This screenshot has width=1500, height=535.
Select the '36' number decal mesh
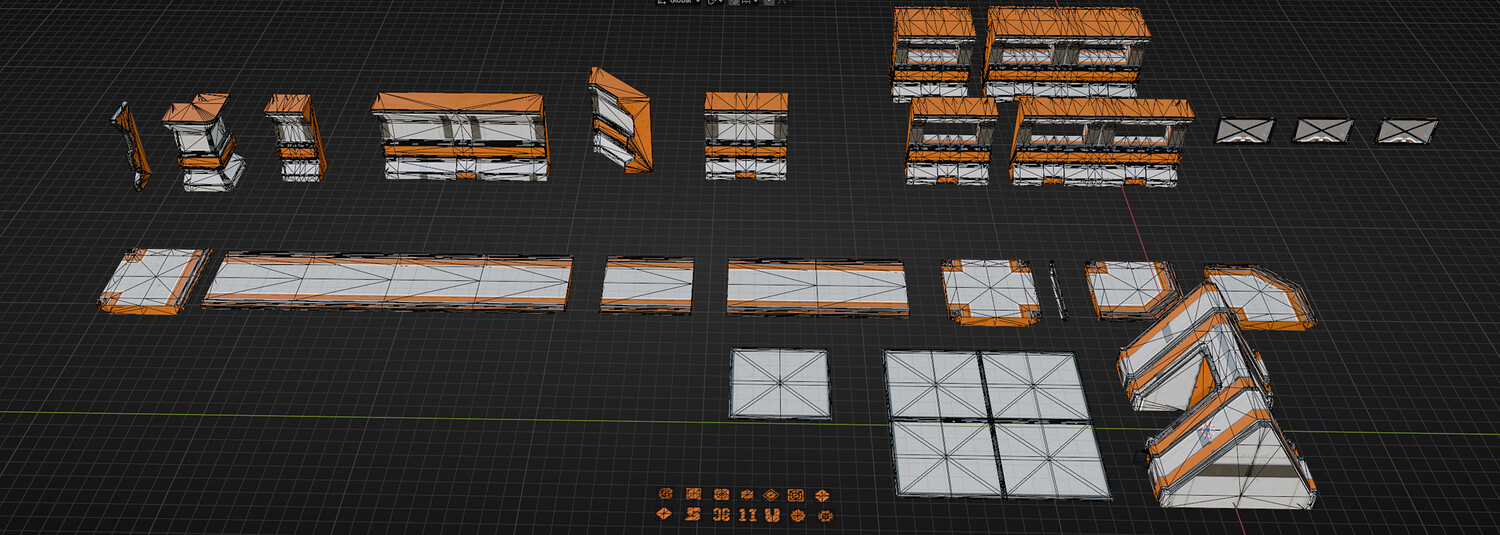(x=722, y=514)
